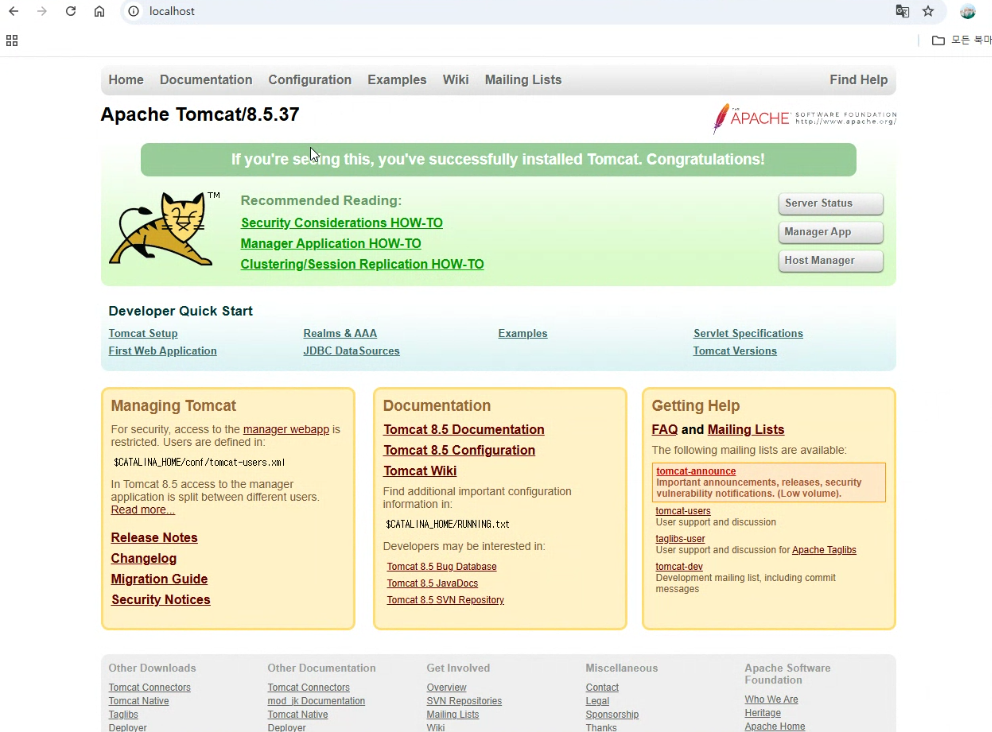Open the Tomcat Setup link
Image resolution: width=992 pixels, height=732 pixels.
pyautogui.click(x=143, y=333)
